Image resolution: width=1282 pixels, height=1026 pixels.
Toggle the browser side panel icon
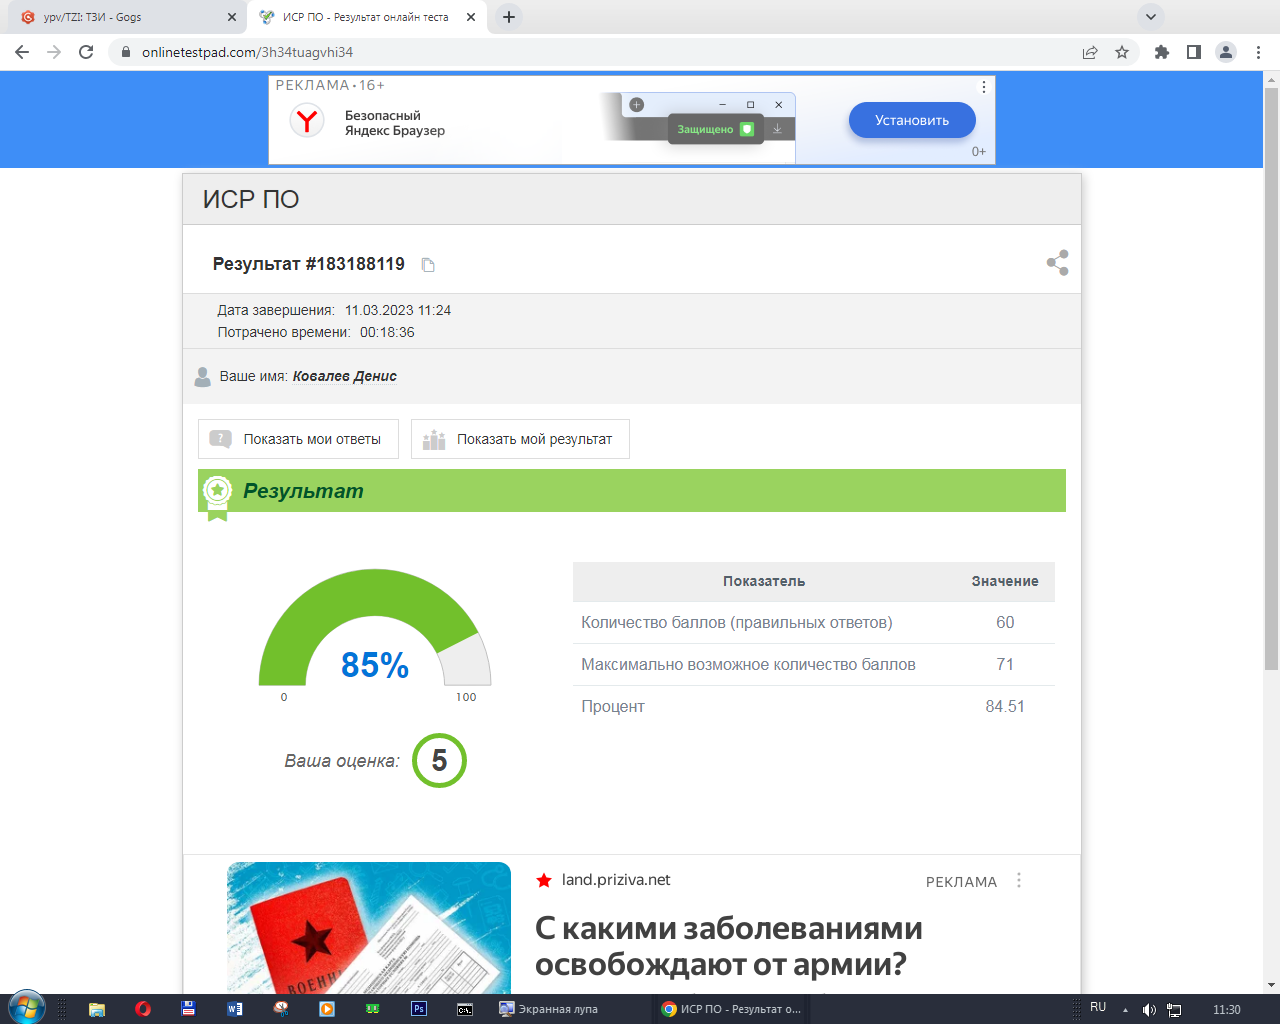[1193, 52]
